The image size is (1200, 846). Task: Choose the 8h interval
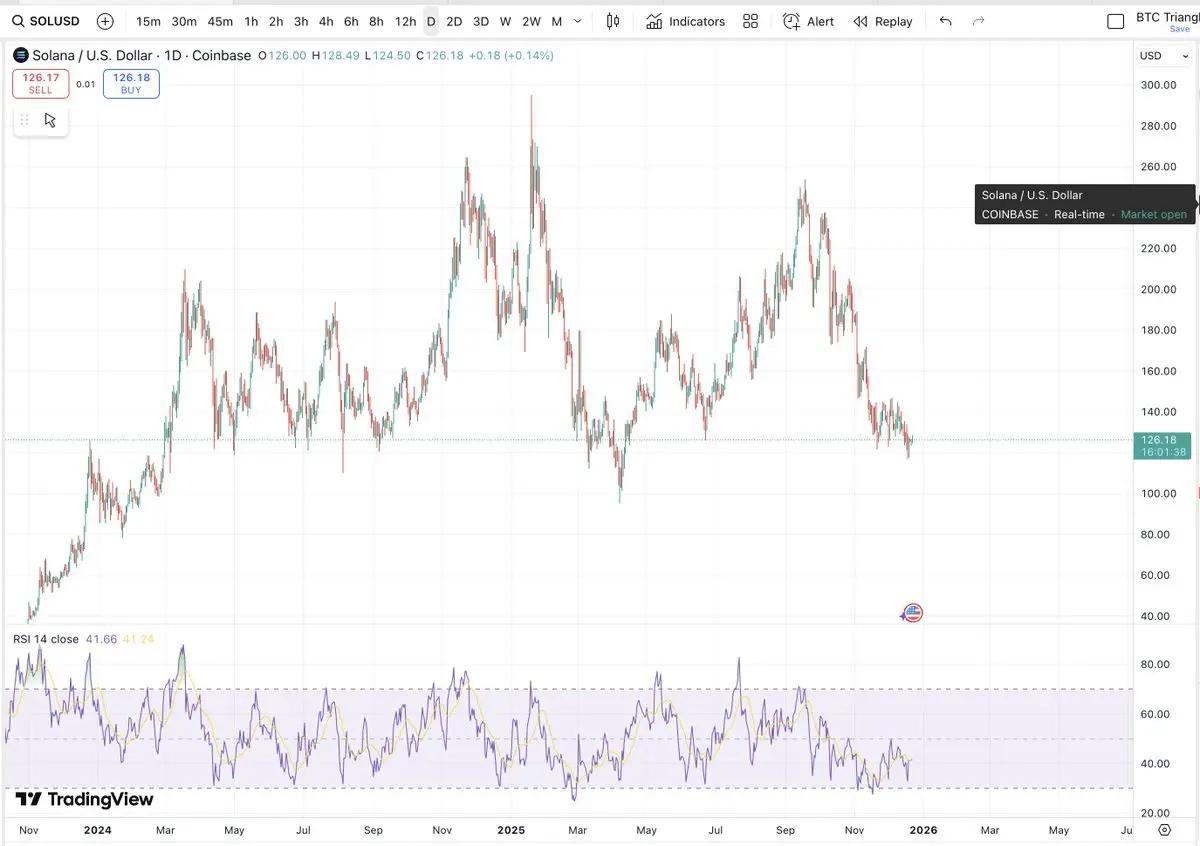[376, 21]
